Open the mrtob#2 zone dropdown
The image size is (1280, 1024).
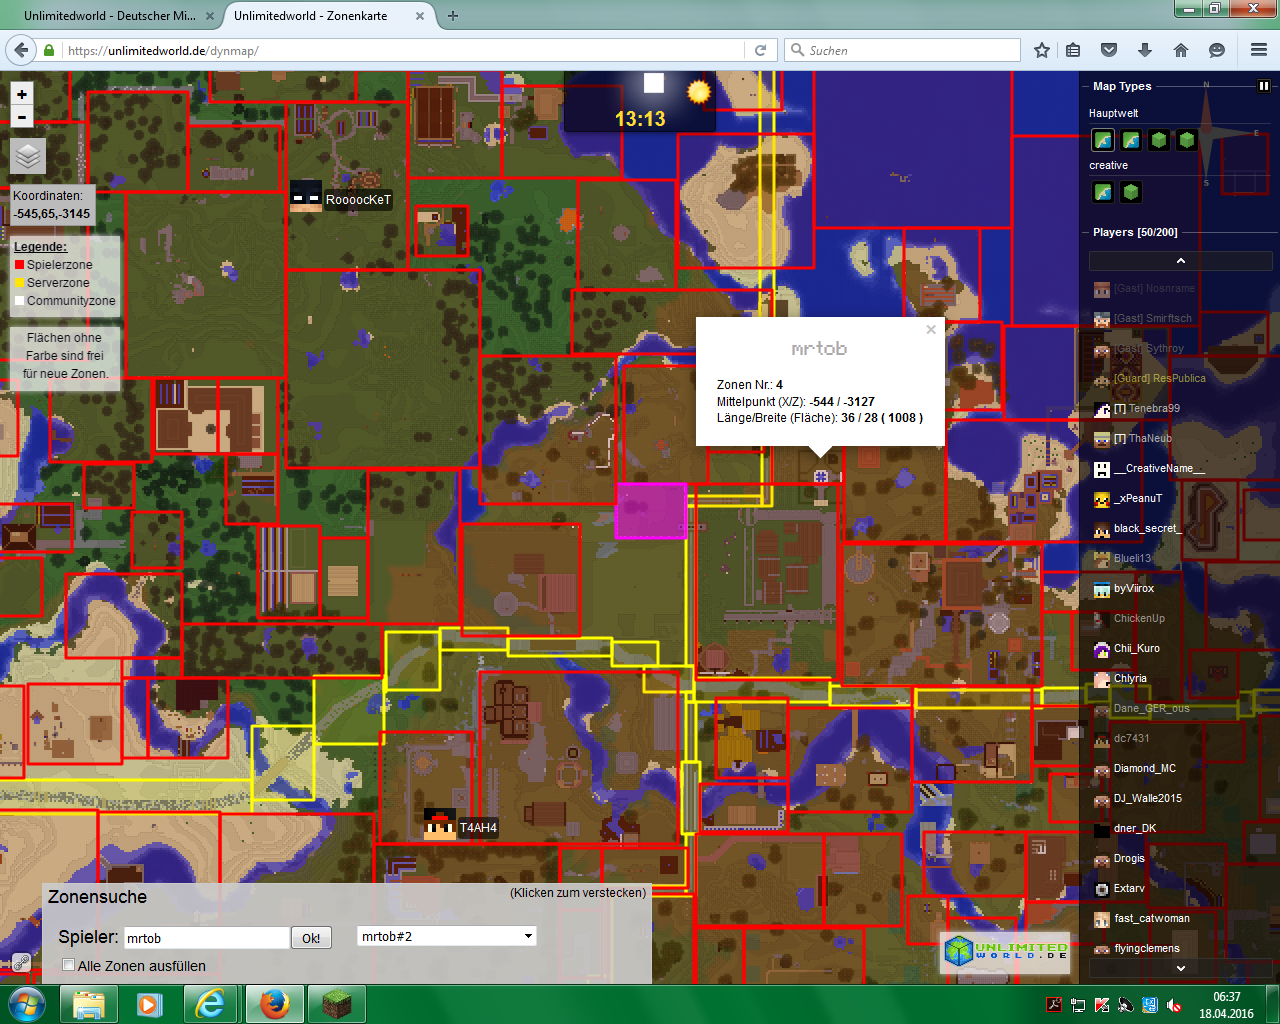[446, 936]
